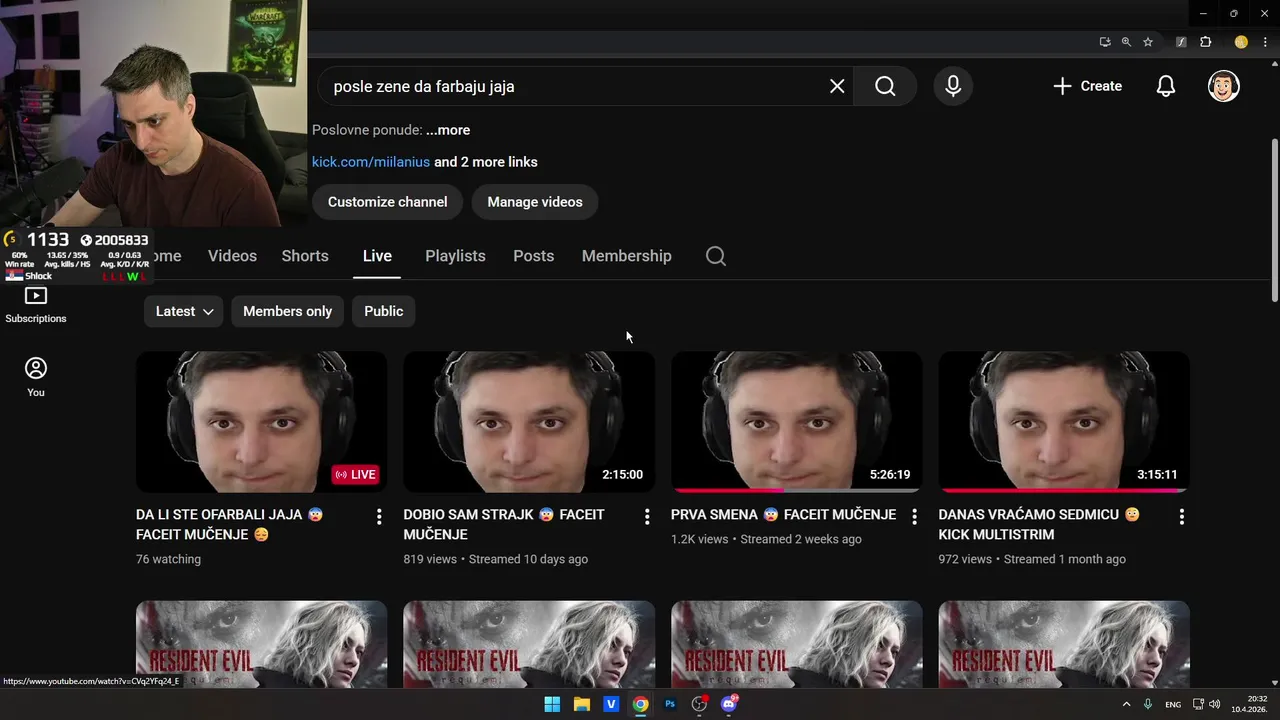Click the 2:15:00 video thumbnail

tap(529, 422)
